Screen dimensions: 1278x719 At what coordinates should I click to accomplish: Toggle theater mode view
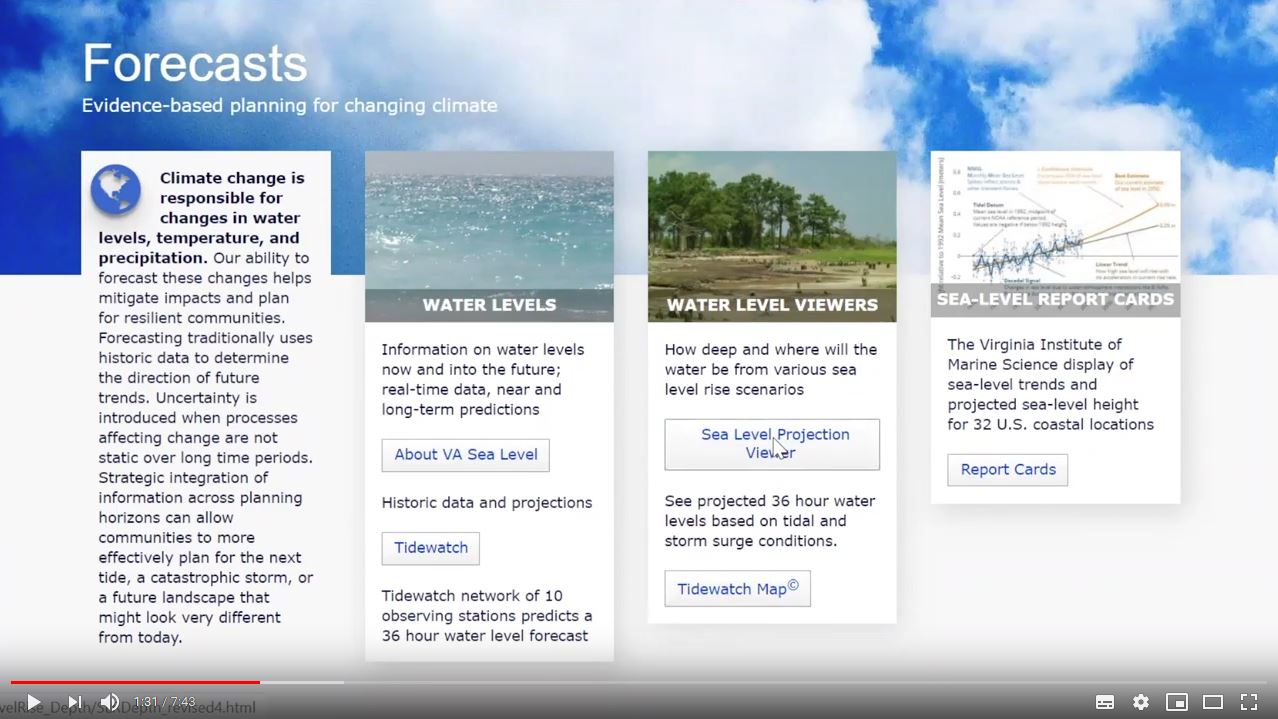coord(1213,702)
